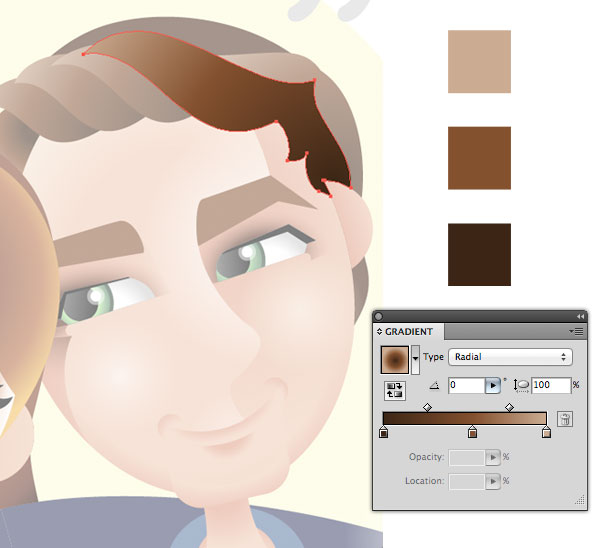Open the Type dropdown showing Radial
This screenshot has height=548, width=600.
tap(510, 357)
